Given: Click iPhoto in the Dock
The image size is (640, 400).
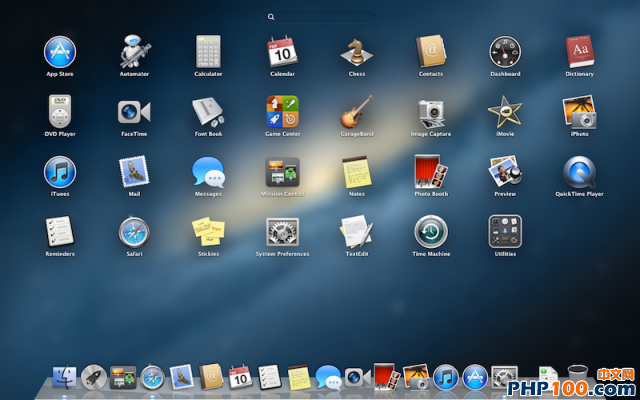Looking at the screenshot, I should tap(416, 377).
